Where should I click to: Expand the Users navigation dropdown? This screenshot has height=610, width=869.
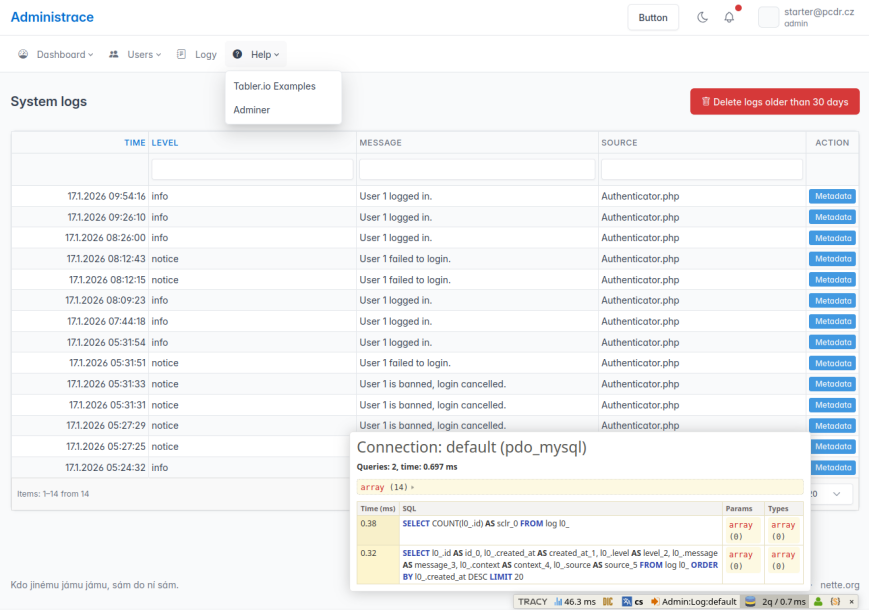(135, 54)
